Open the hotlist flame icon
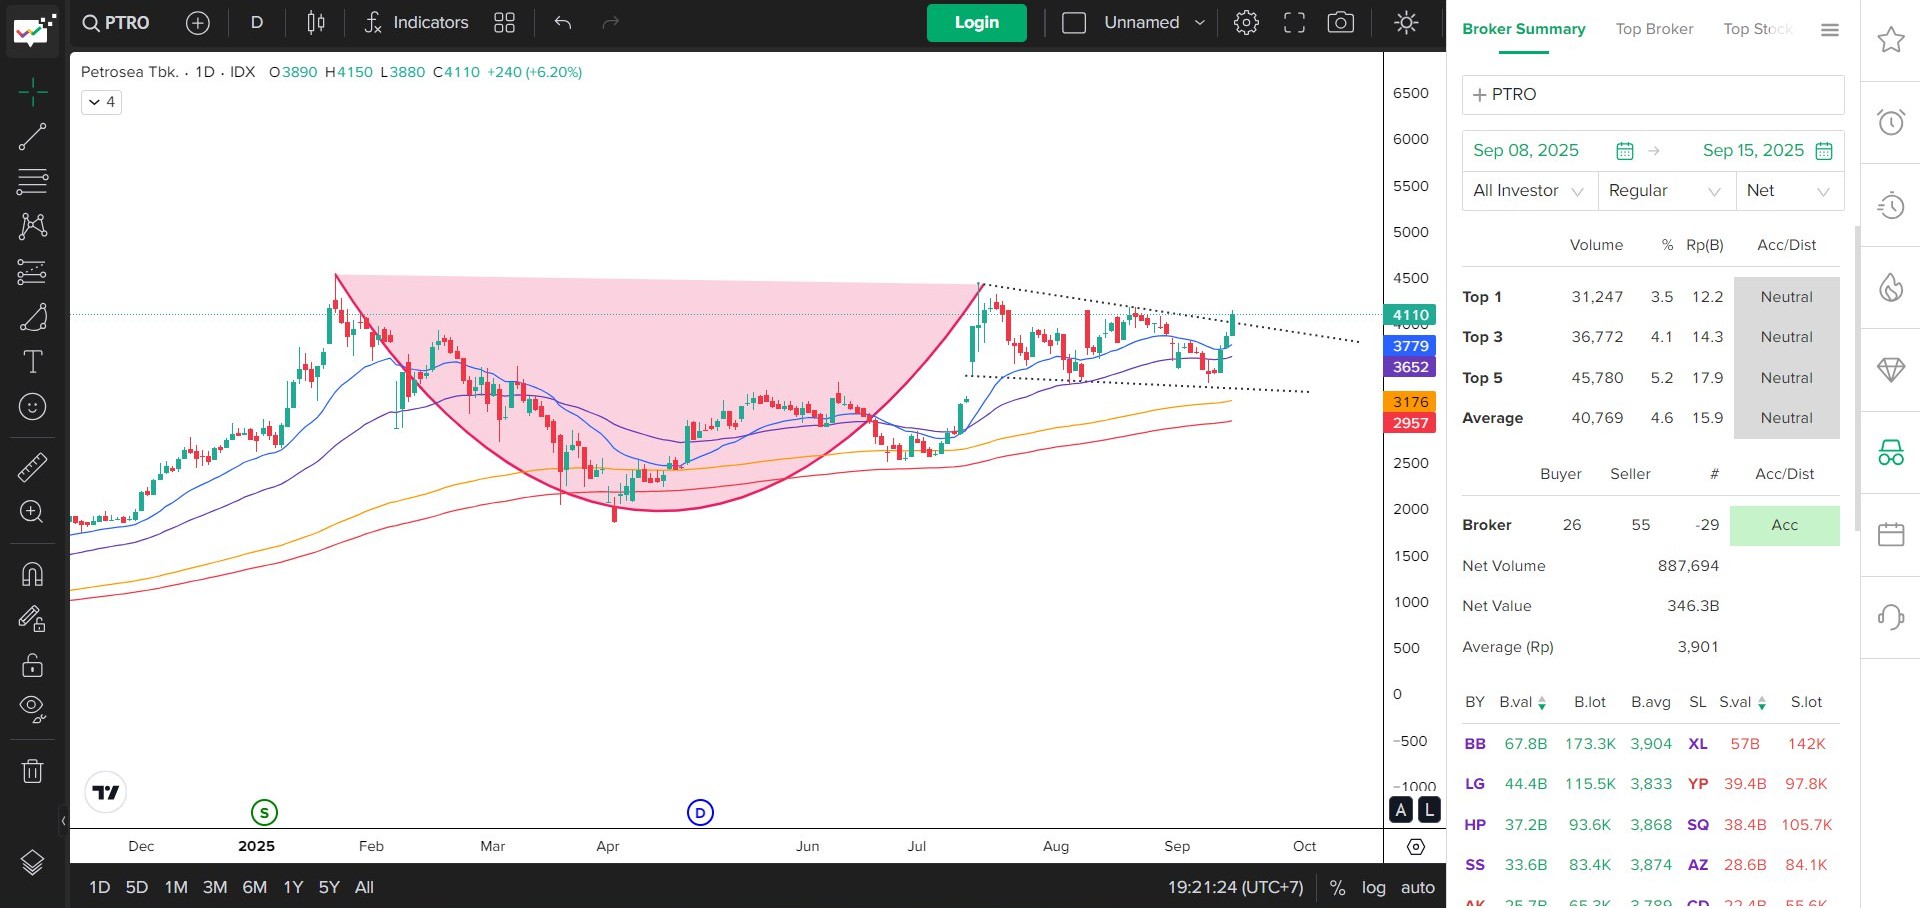Screen dimensions: 1920x908 (x=1890, y=287)
